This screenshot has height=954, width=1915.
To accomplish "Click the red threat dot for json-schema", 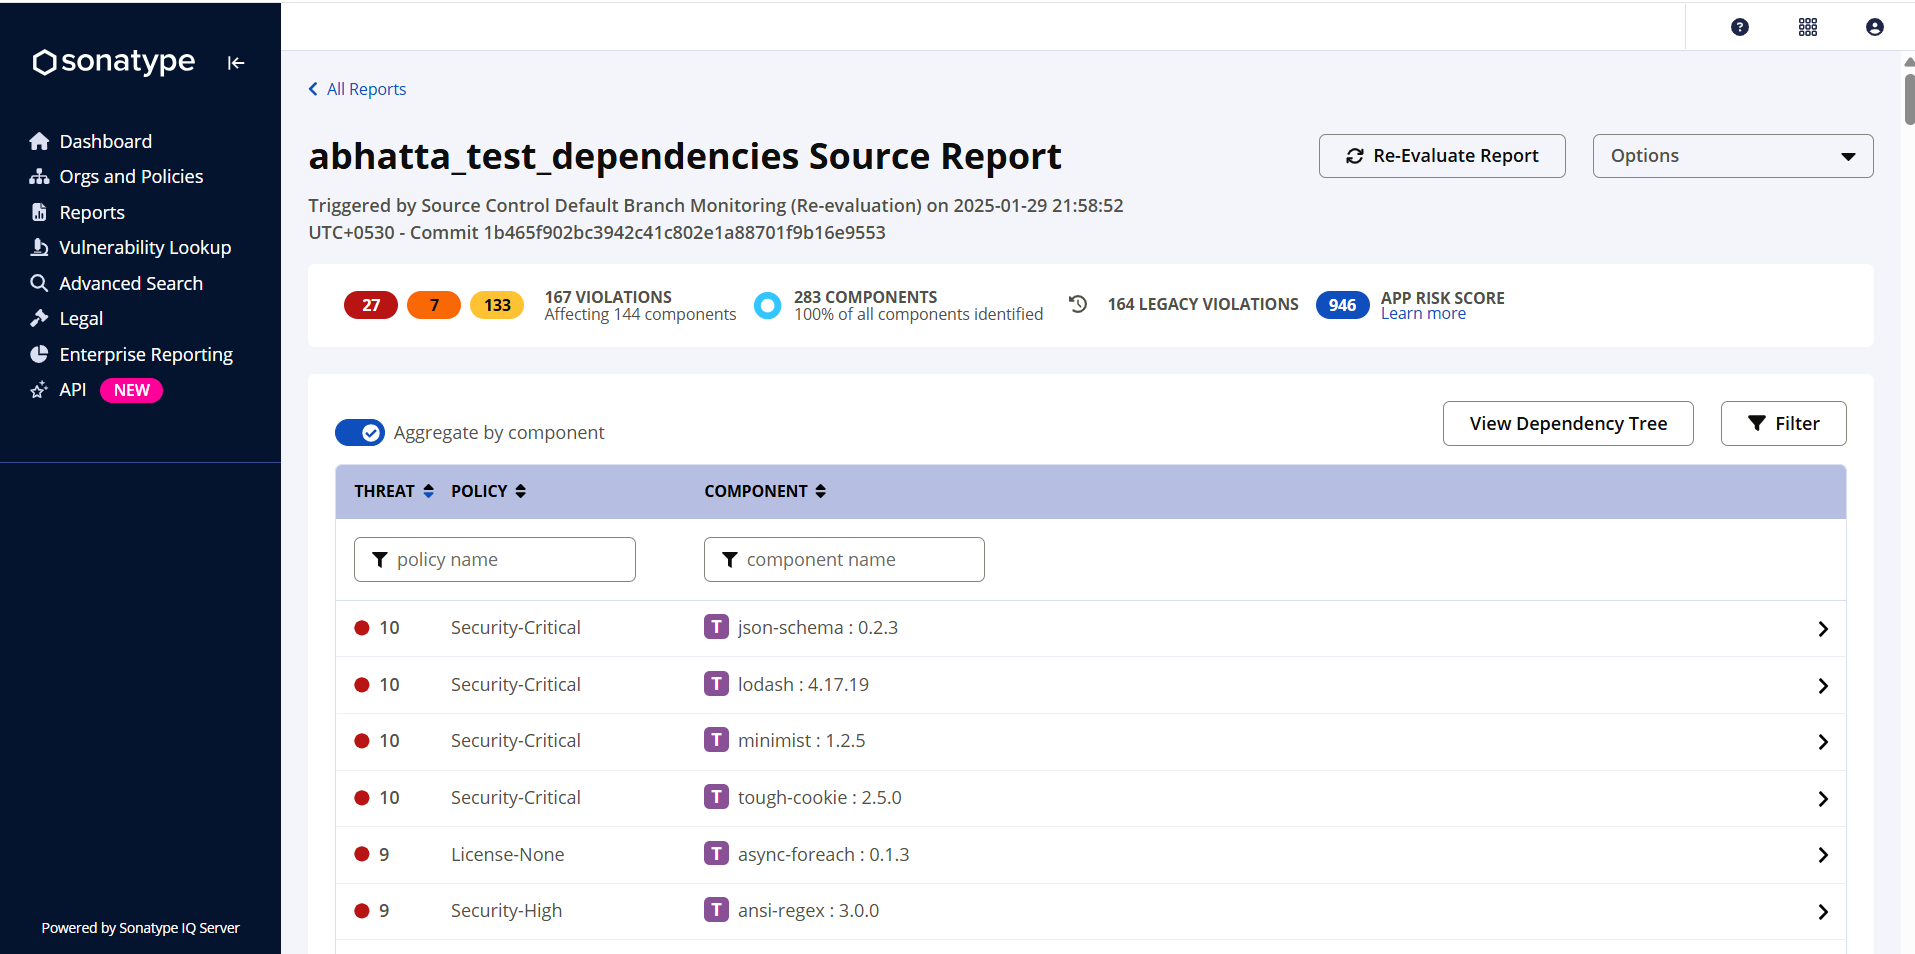I will pos(362,628).
